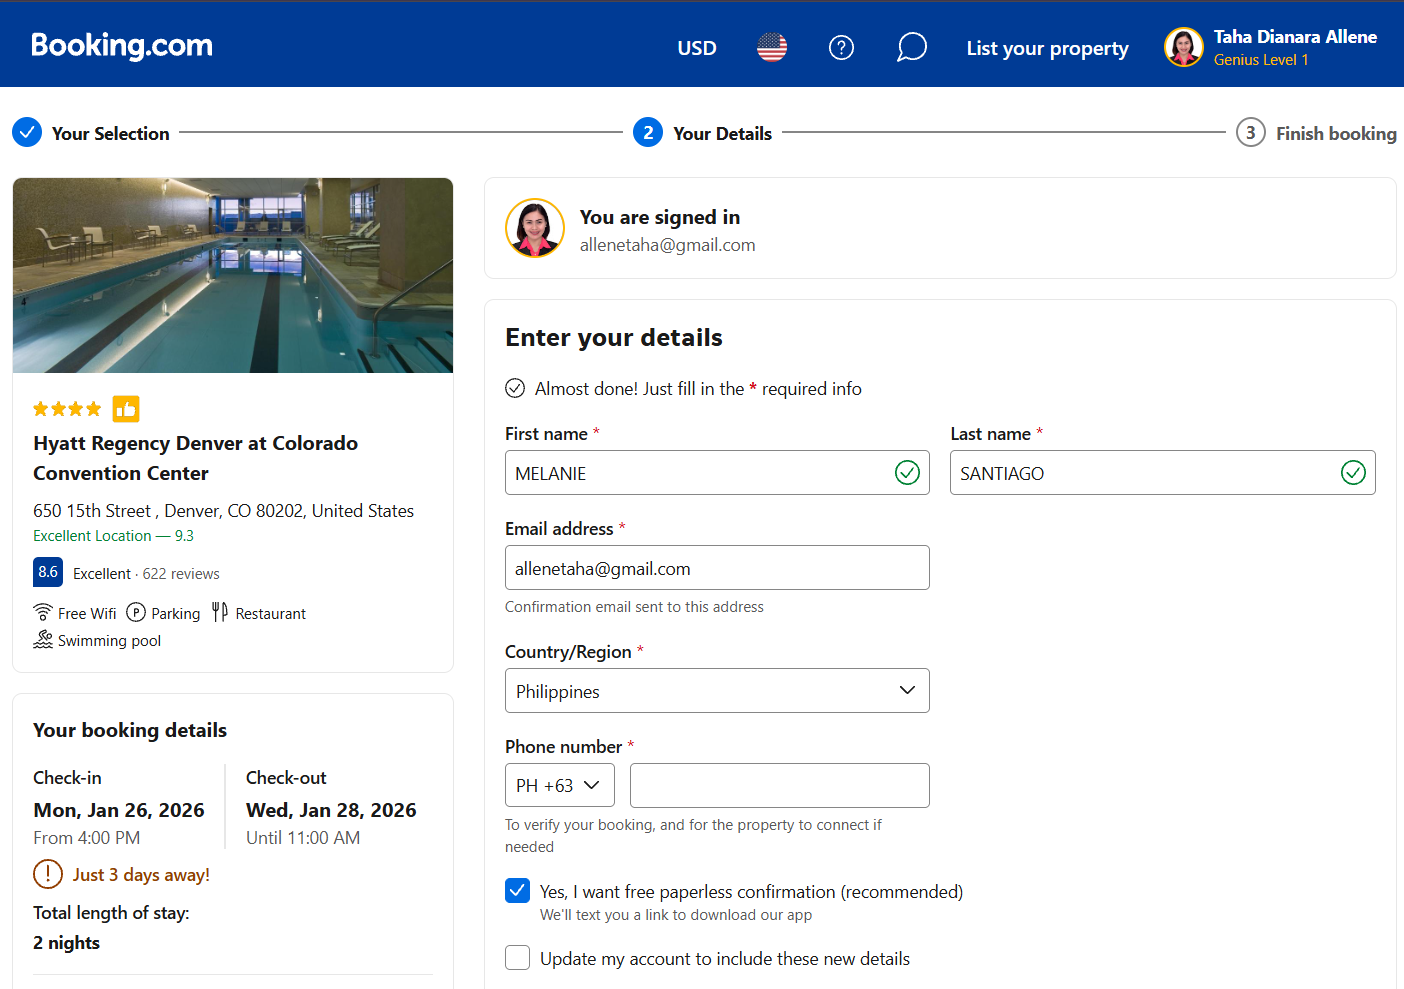The height and width of the screenshot is (989, 1404).
Task: Open the US flag language selector
Action: tap(772, 47)
